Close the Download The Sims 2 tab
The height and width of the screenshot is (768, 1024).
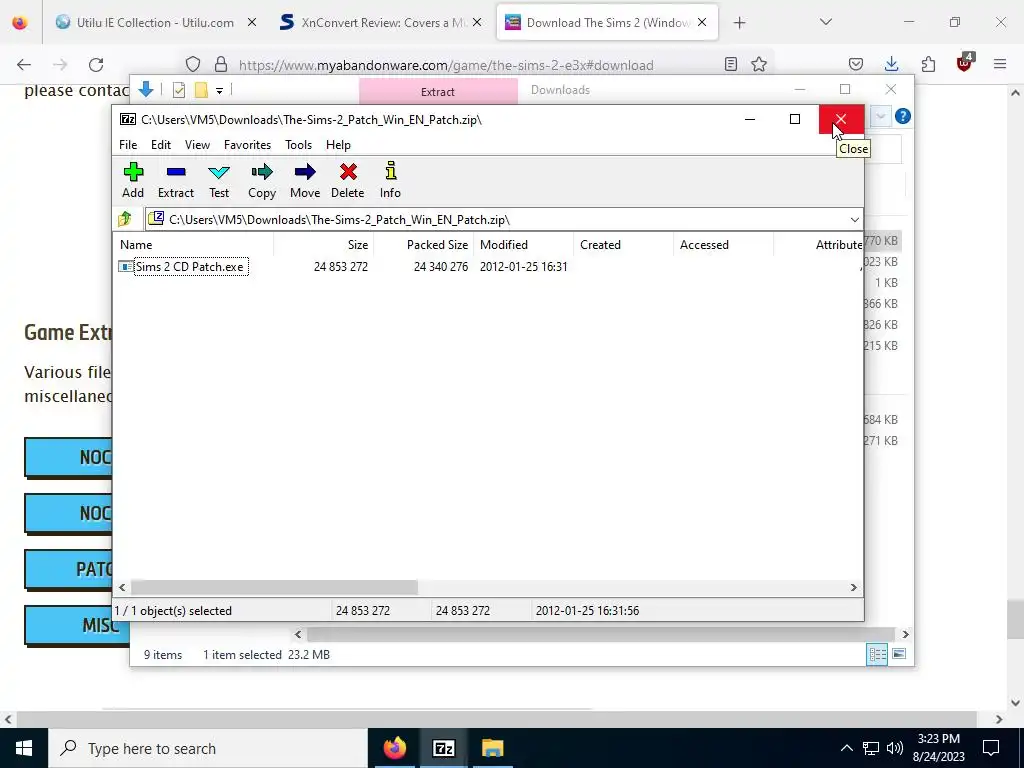pos(702,23)
